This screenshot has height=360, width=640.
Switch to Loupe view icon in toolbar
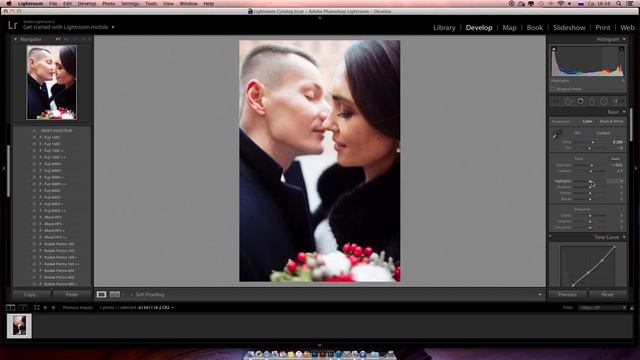click(101, 294)
